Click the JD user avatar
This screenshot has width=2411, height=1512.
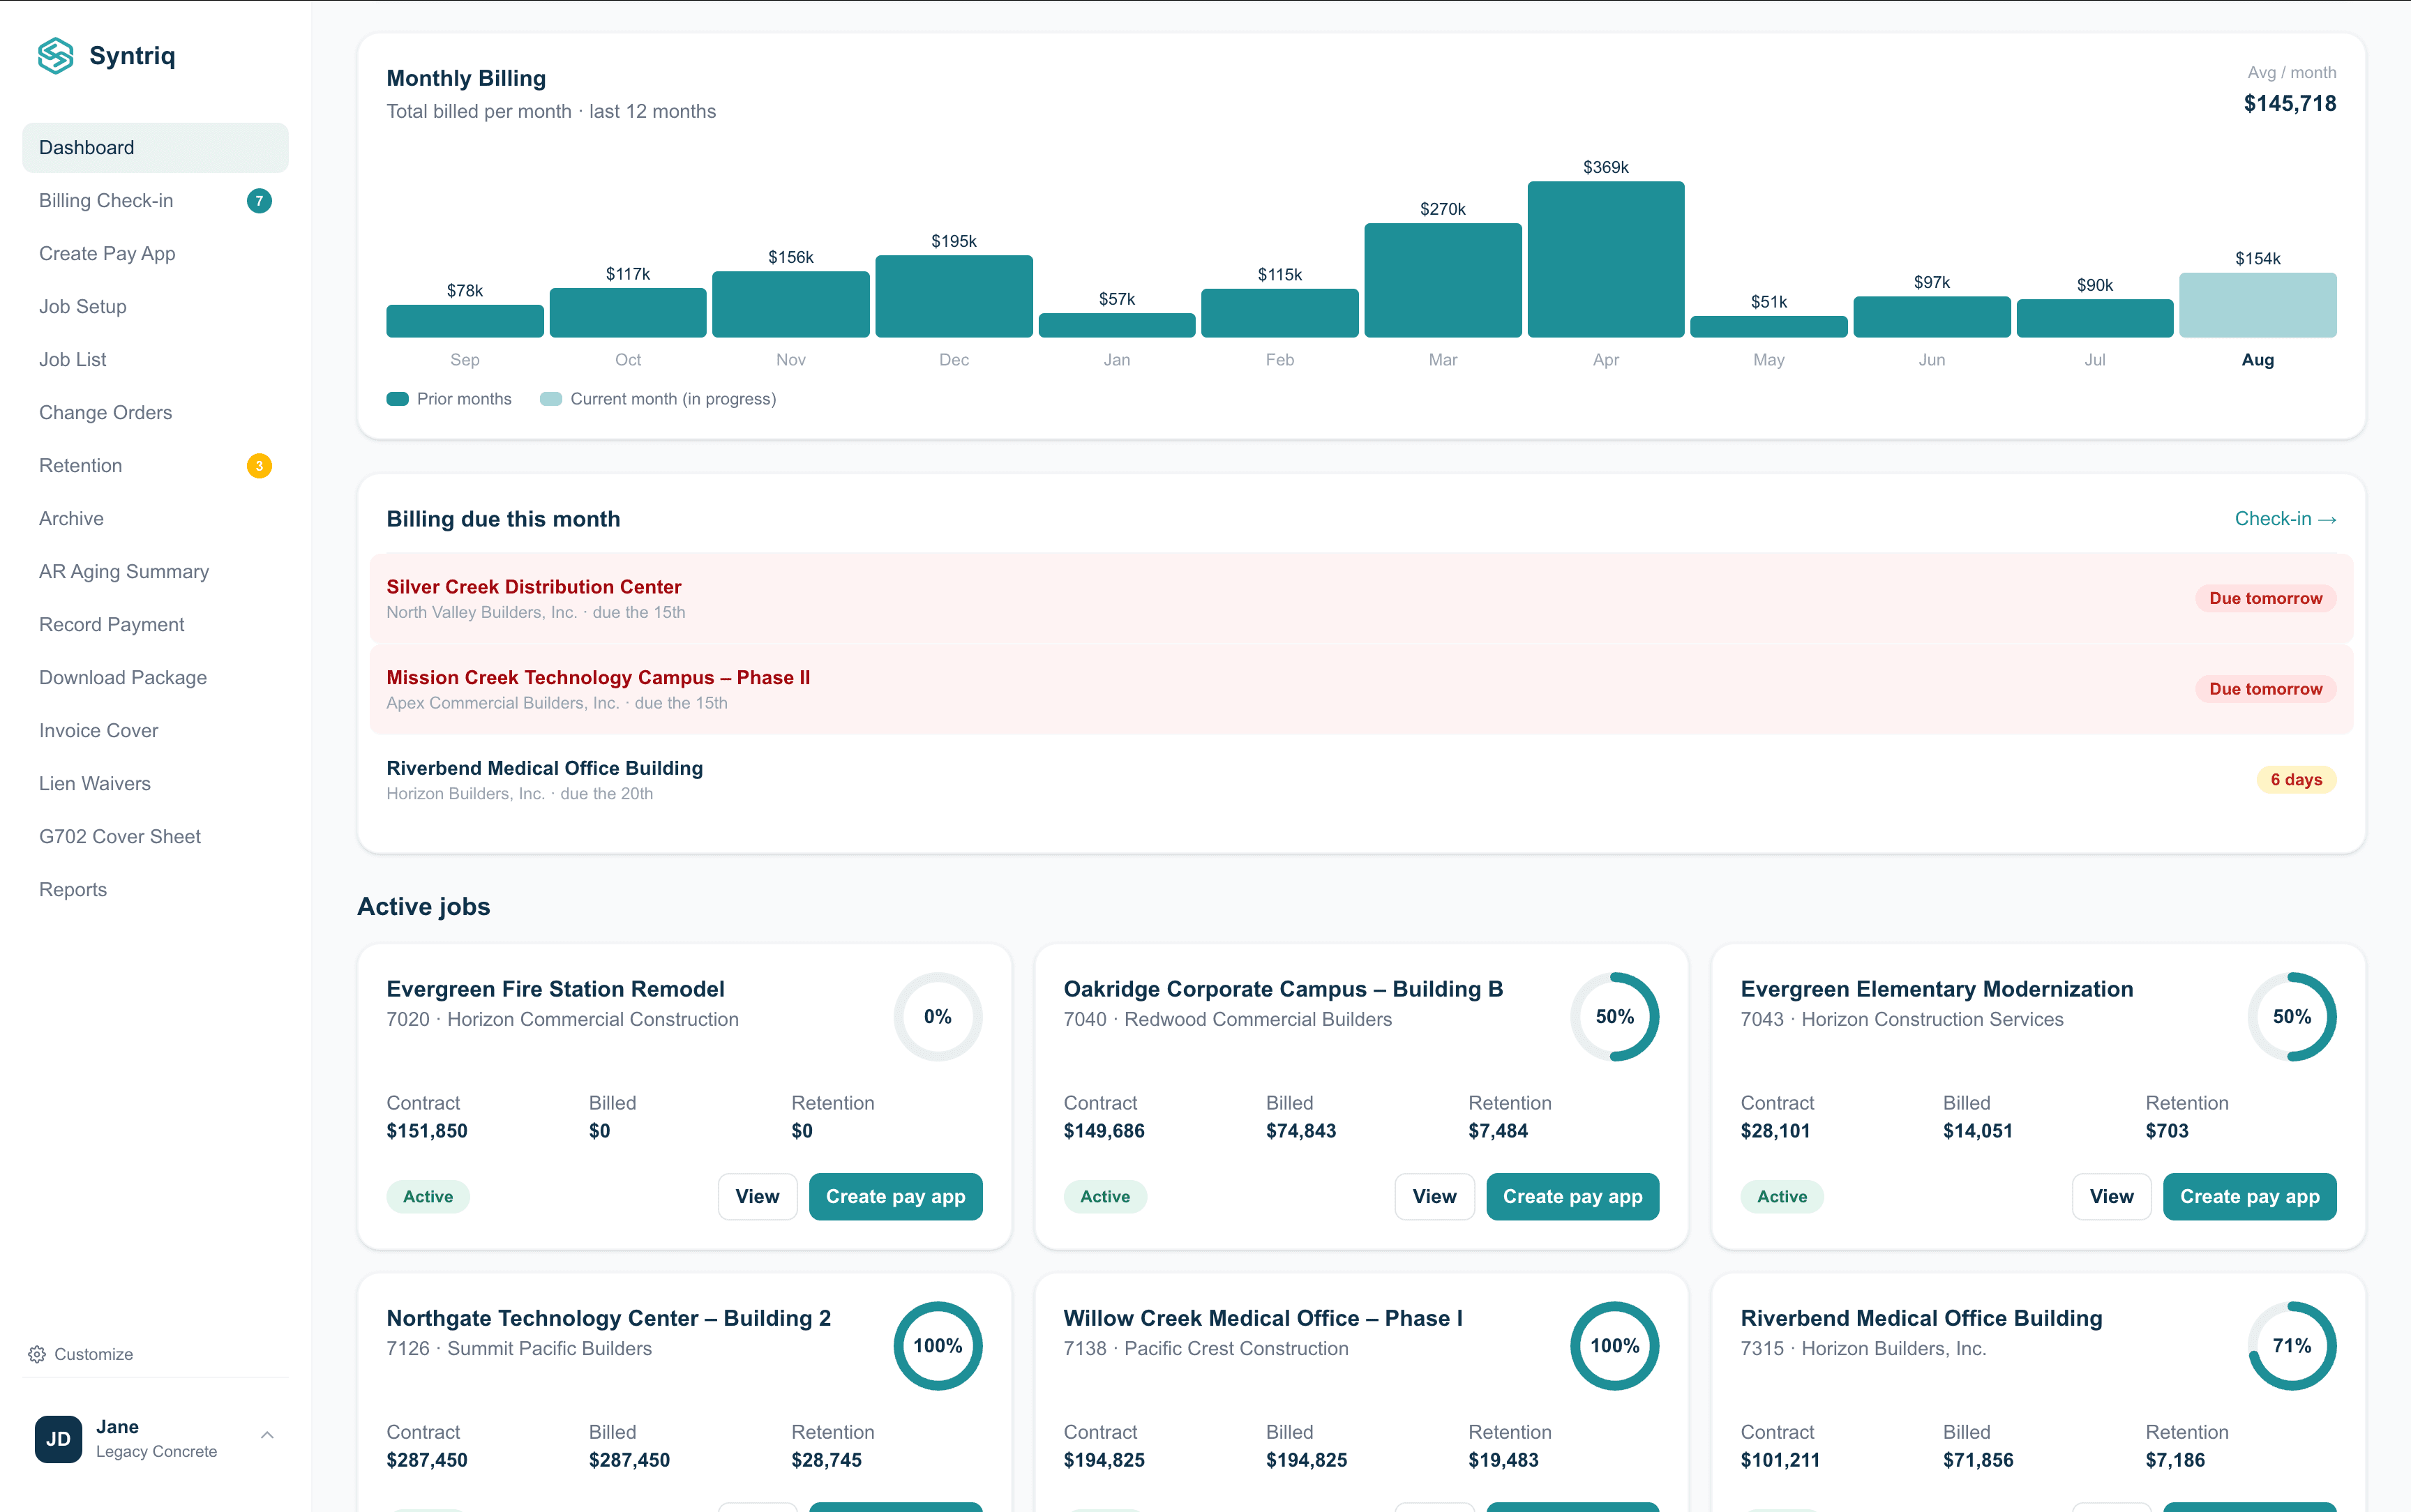click(58, 1438)
